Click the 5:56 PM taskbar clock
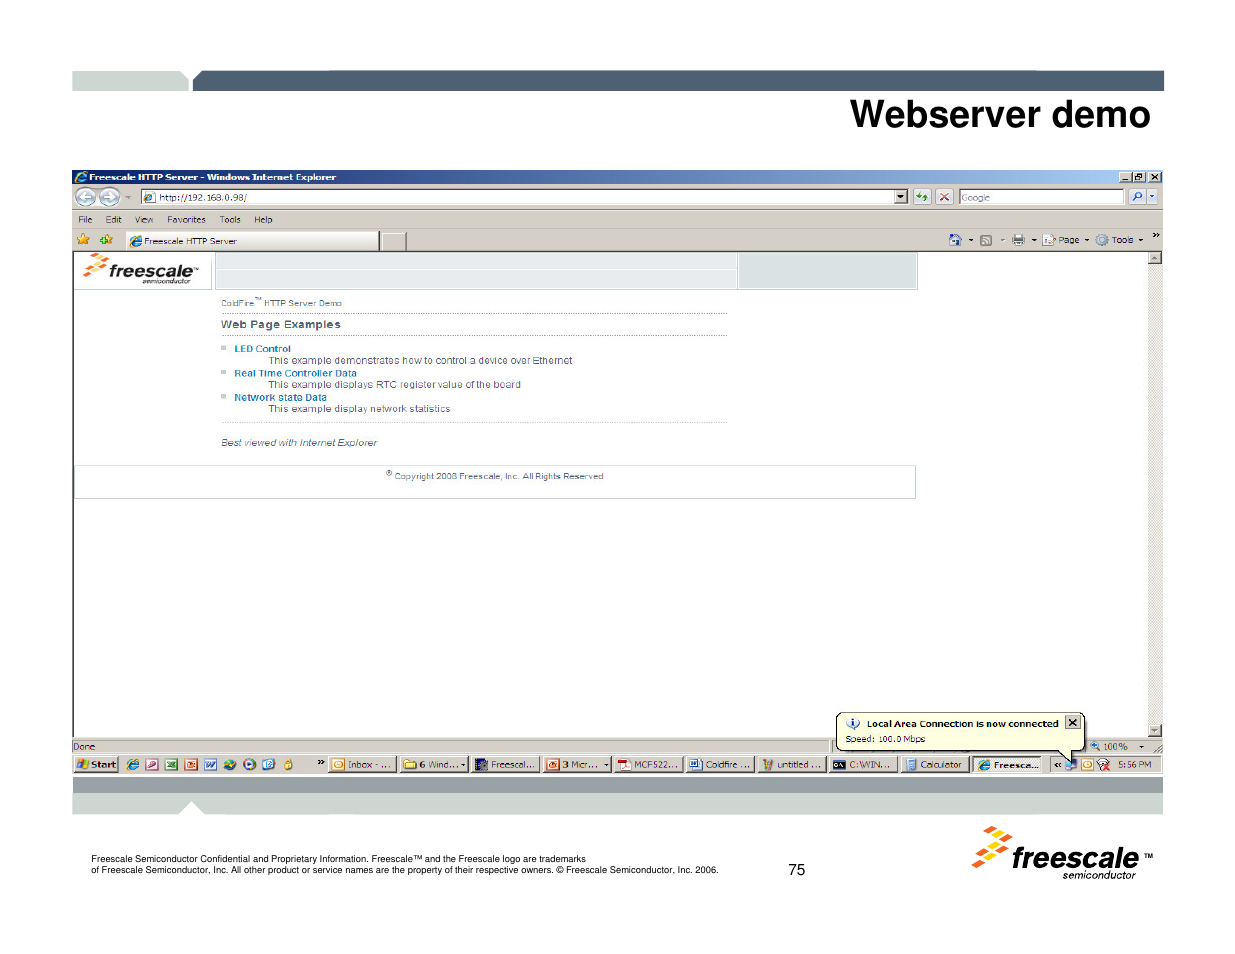Viewport: 1235px width, 954px height. point(1135,764)
